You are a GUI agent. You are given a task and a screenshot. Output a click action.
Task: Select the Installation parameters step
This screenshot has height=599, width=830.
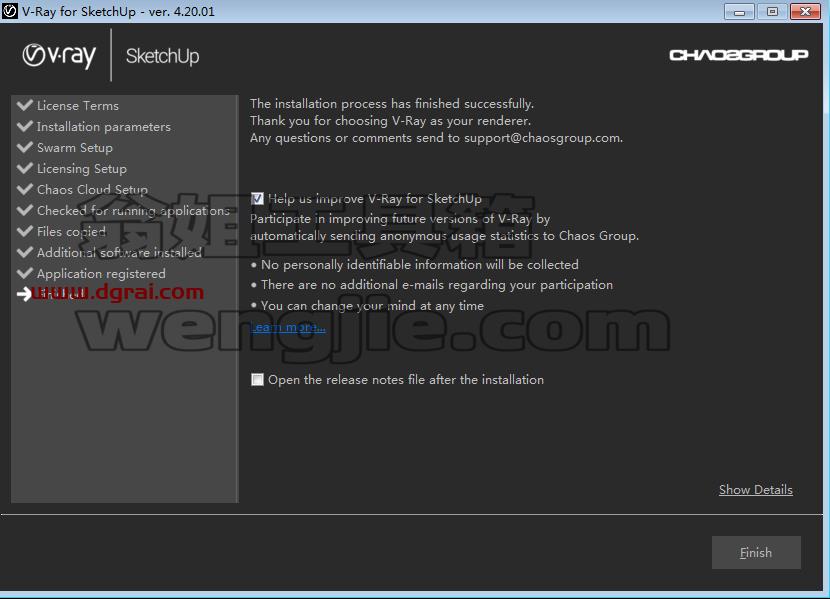(104, 126)
